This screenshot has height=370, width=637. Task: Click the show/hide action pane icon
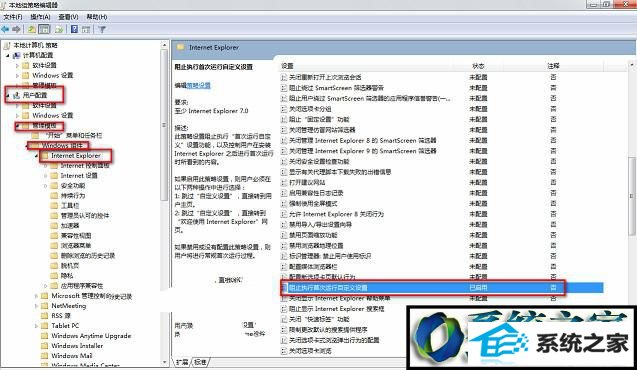86,29
